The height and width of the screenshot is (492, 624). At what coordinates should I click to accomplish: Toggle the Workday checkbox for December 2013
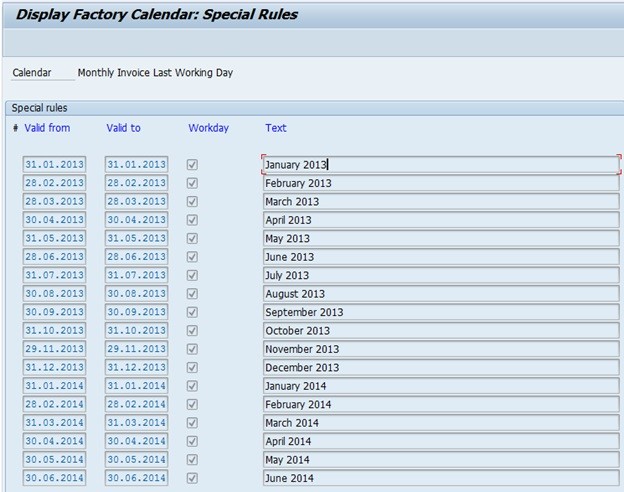click(x=192, y=367)
